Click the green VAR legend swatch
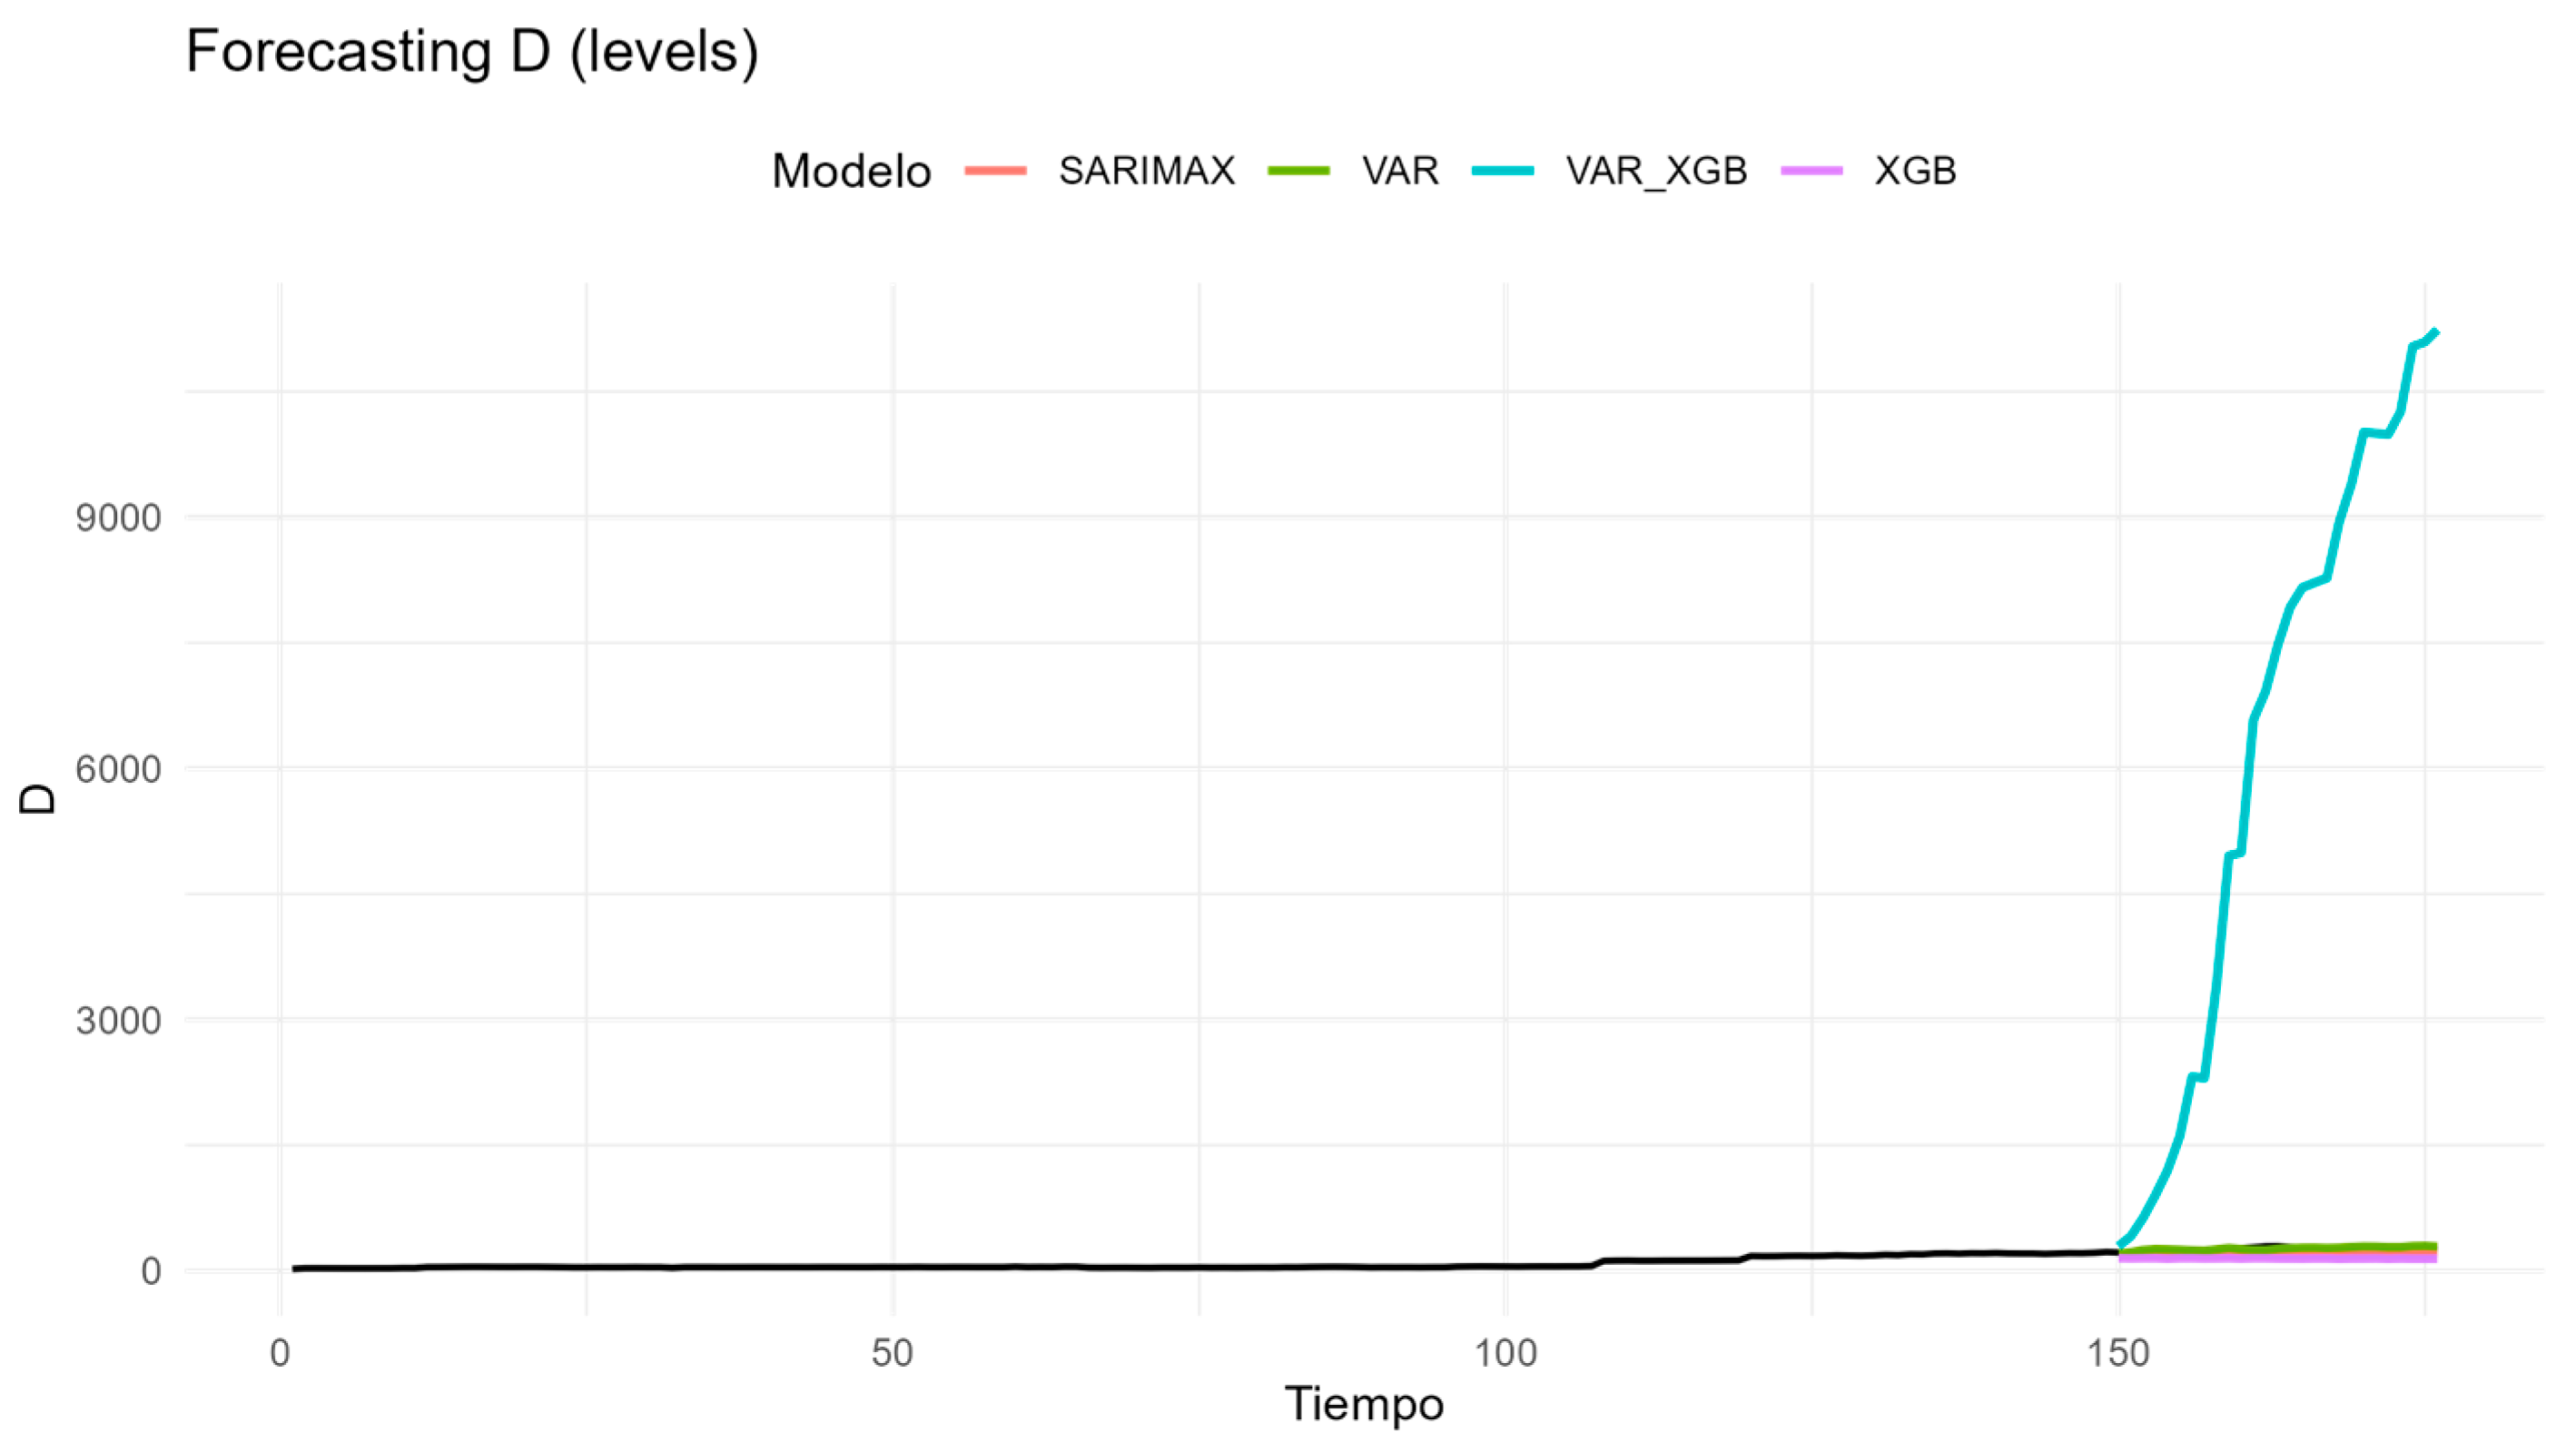Screen dimensions: 2576x1452 [x=1298, y=171]
